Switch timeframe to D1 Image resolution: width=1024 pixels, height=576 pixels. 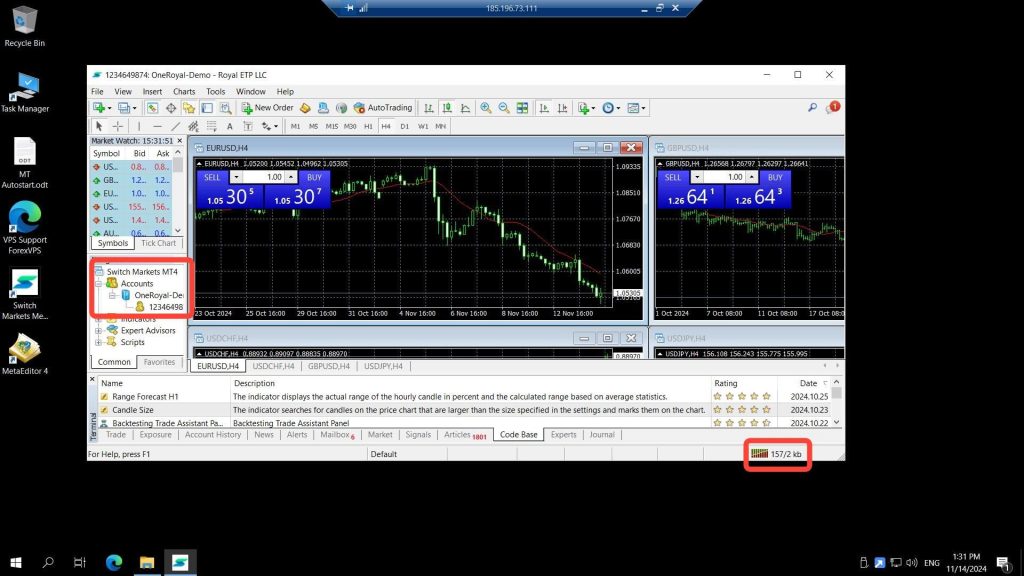[x=404, y=126]
